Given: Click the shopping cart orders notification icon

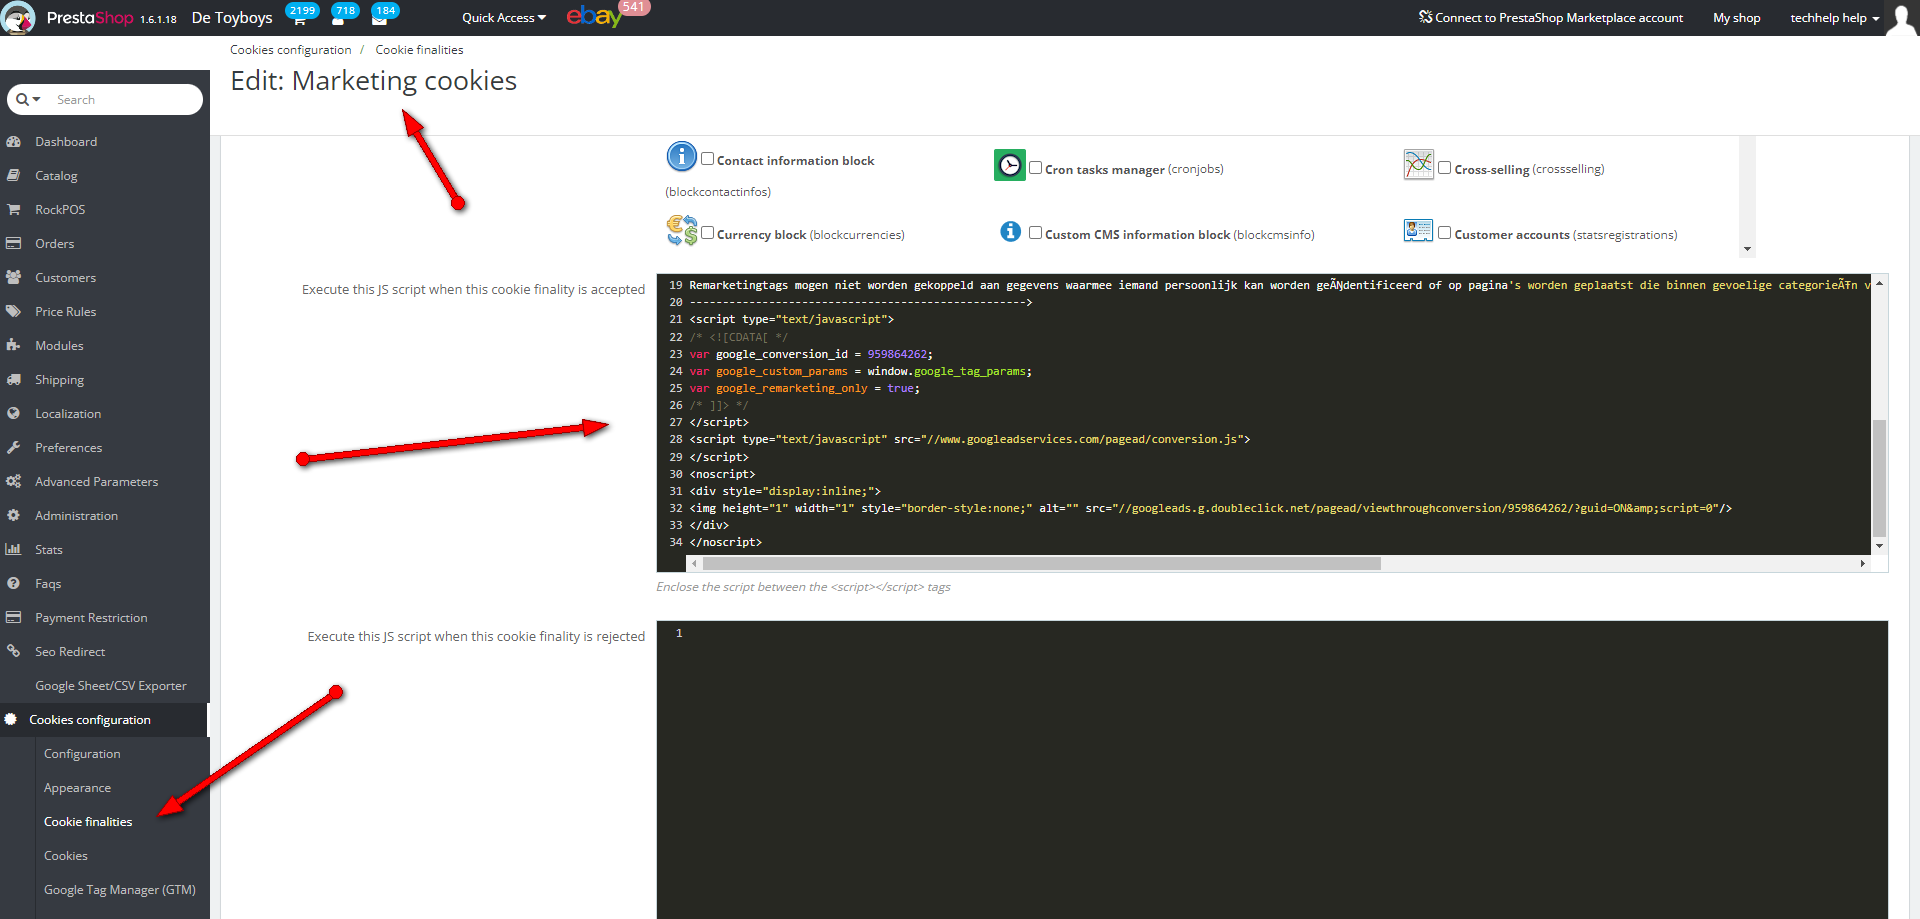Looking at the screenshot, I should pos(299,19).
